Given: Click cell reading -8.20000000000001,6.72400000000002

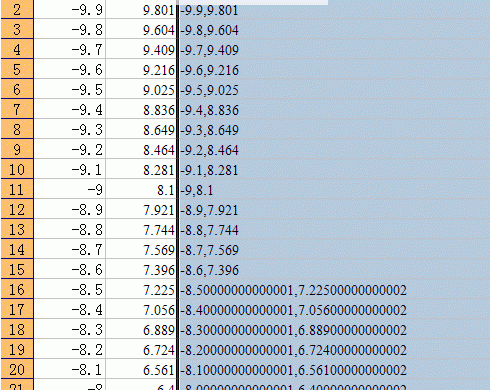Looking at the screenshot, I should [x=334, y=349].
